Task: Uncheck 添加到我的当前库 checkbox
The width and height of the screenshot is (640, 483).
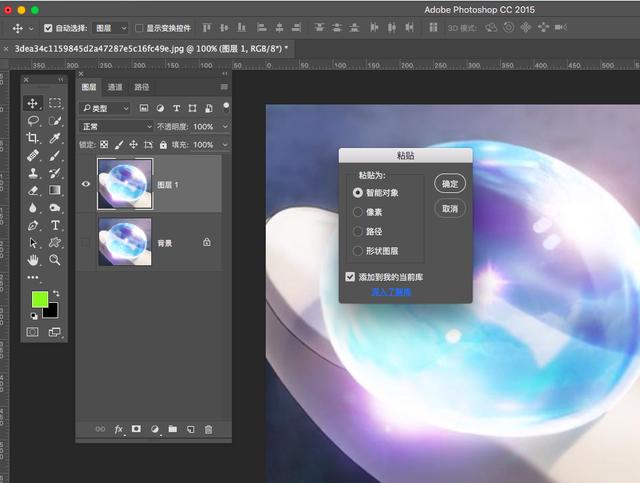Action: tap(350, 277)
